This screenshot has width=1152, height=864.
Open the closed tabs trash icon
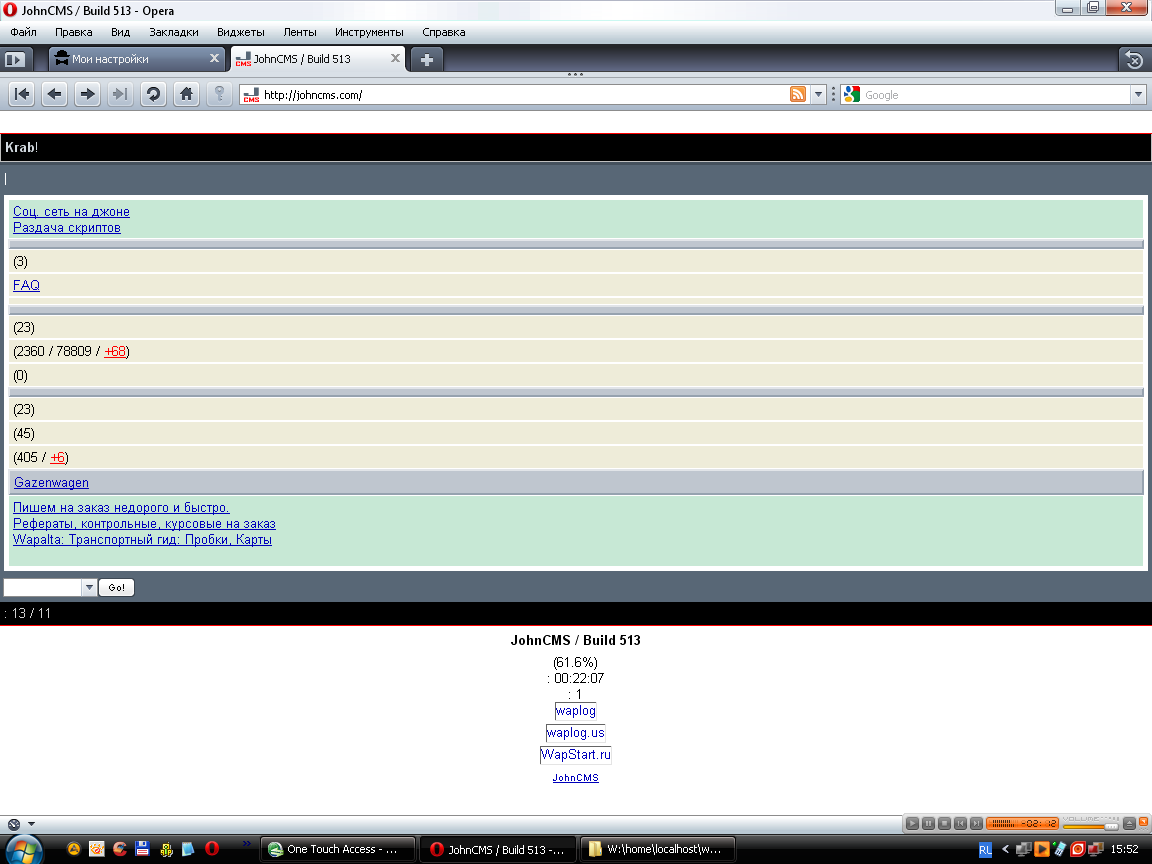1133,59
